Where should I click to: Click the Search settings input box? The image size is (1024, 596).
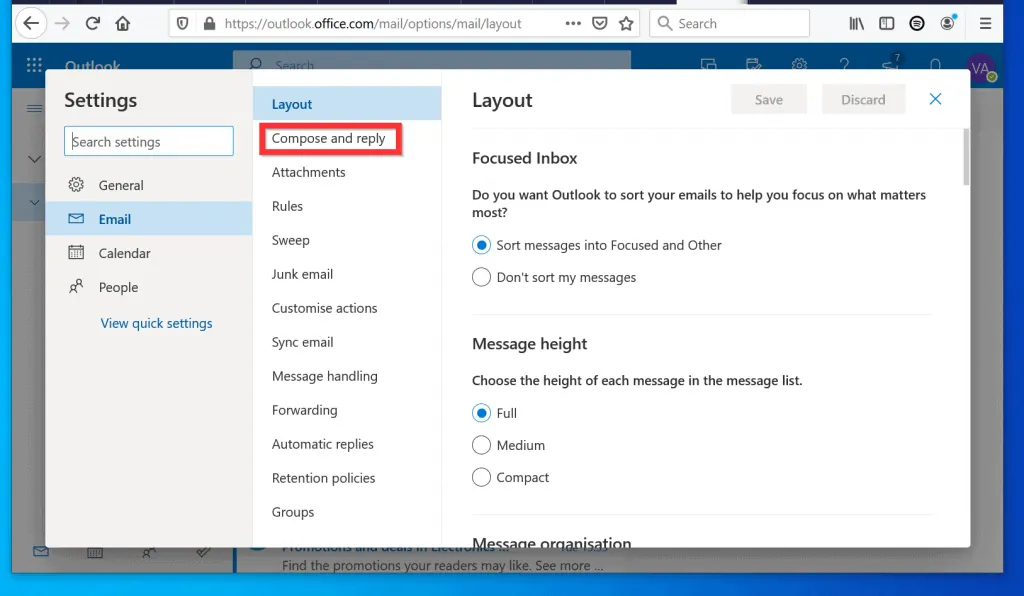pyautogui.click(x=148, y=141)
